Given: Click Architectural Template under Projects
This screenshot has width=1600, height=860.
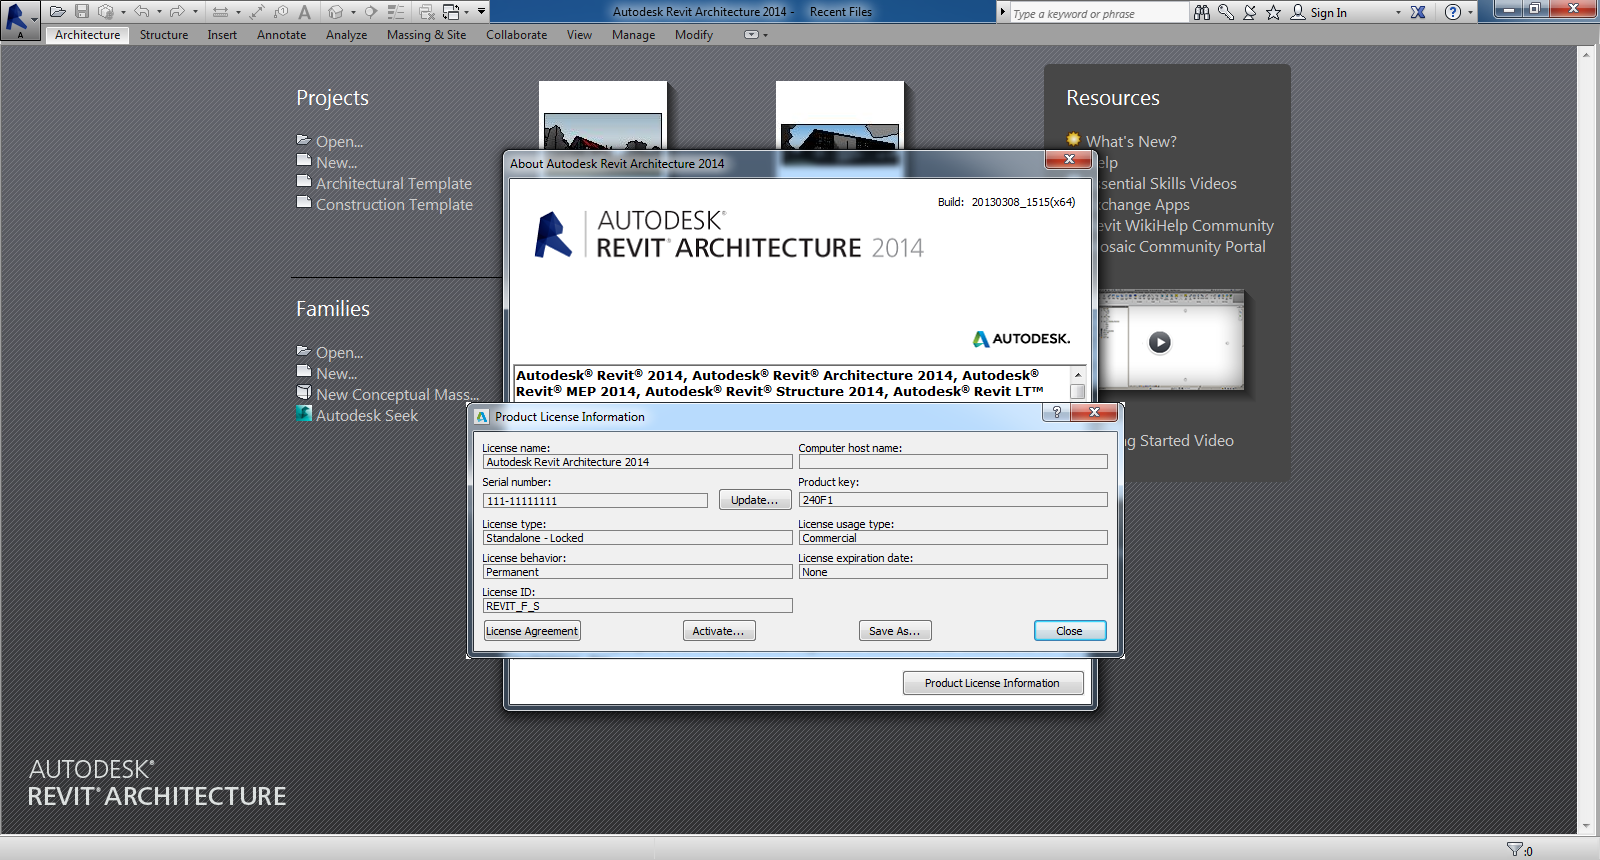Looking at the screenshot, I should click(394, 183).
